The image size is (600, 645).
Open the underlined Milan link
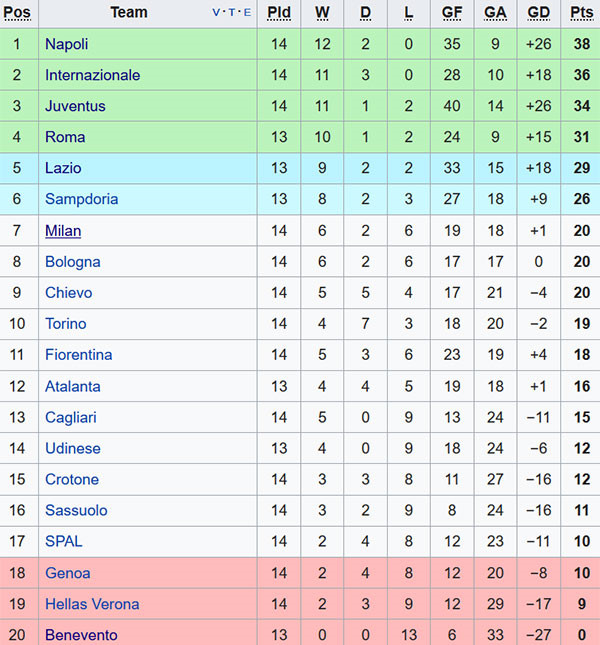tap(63, 231)
